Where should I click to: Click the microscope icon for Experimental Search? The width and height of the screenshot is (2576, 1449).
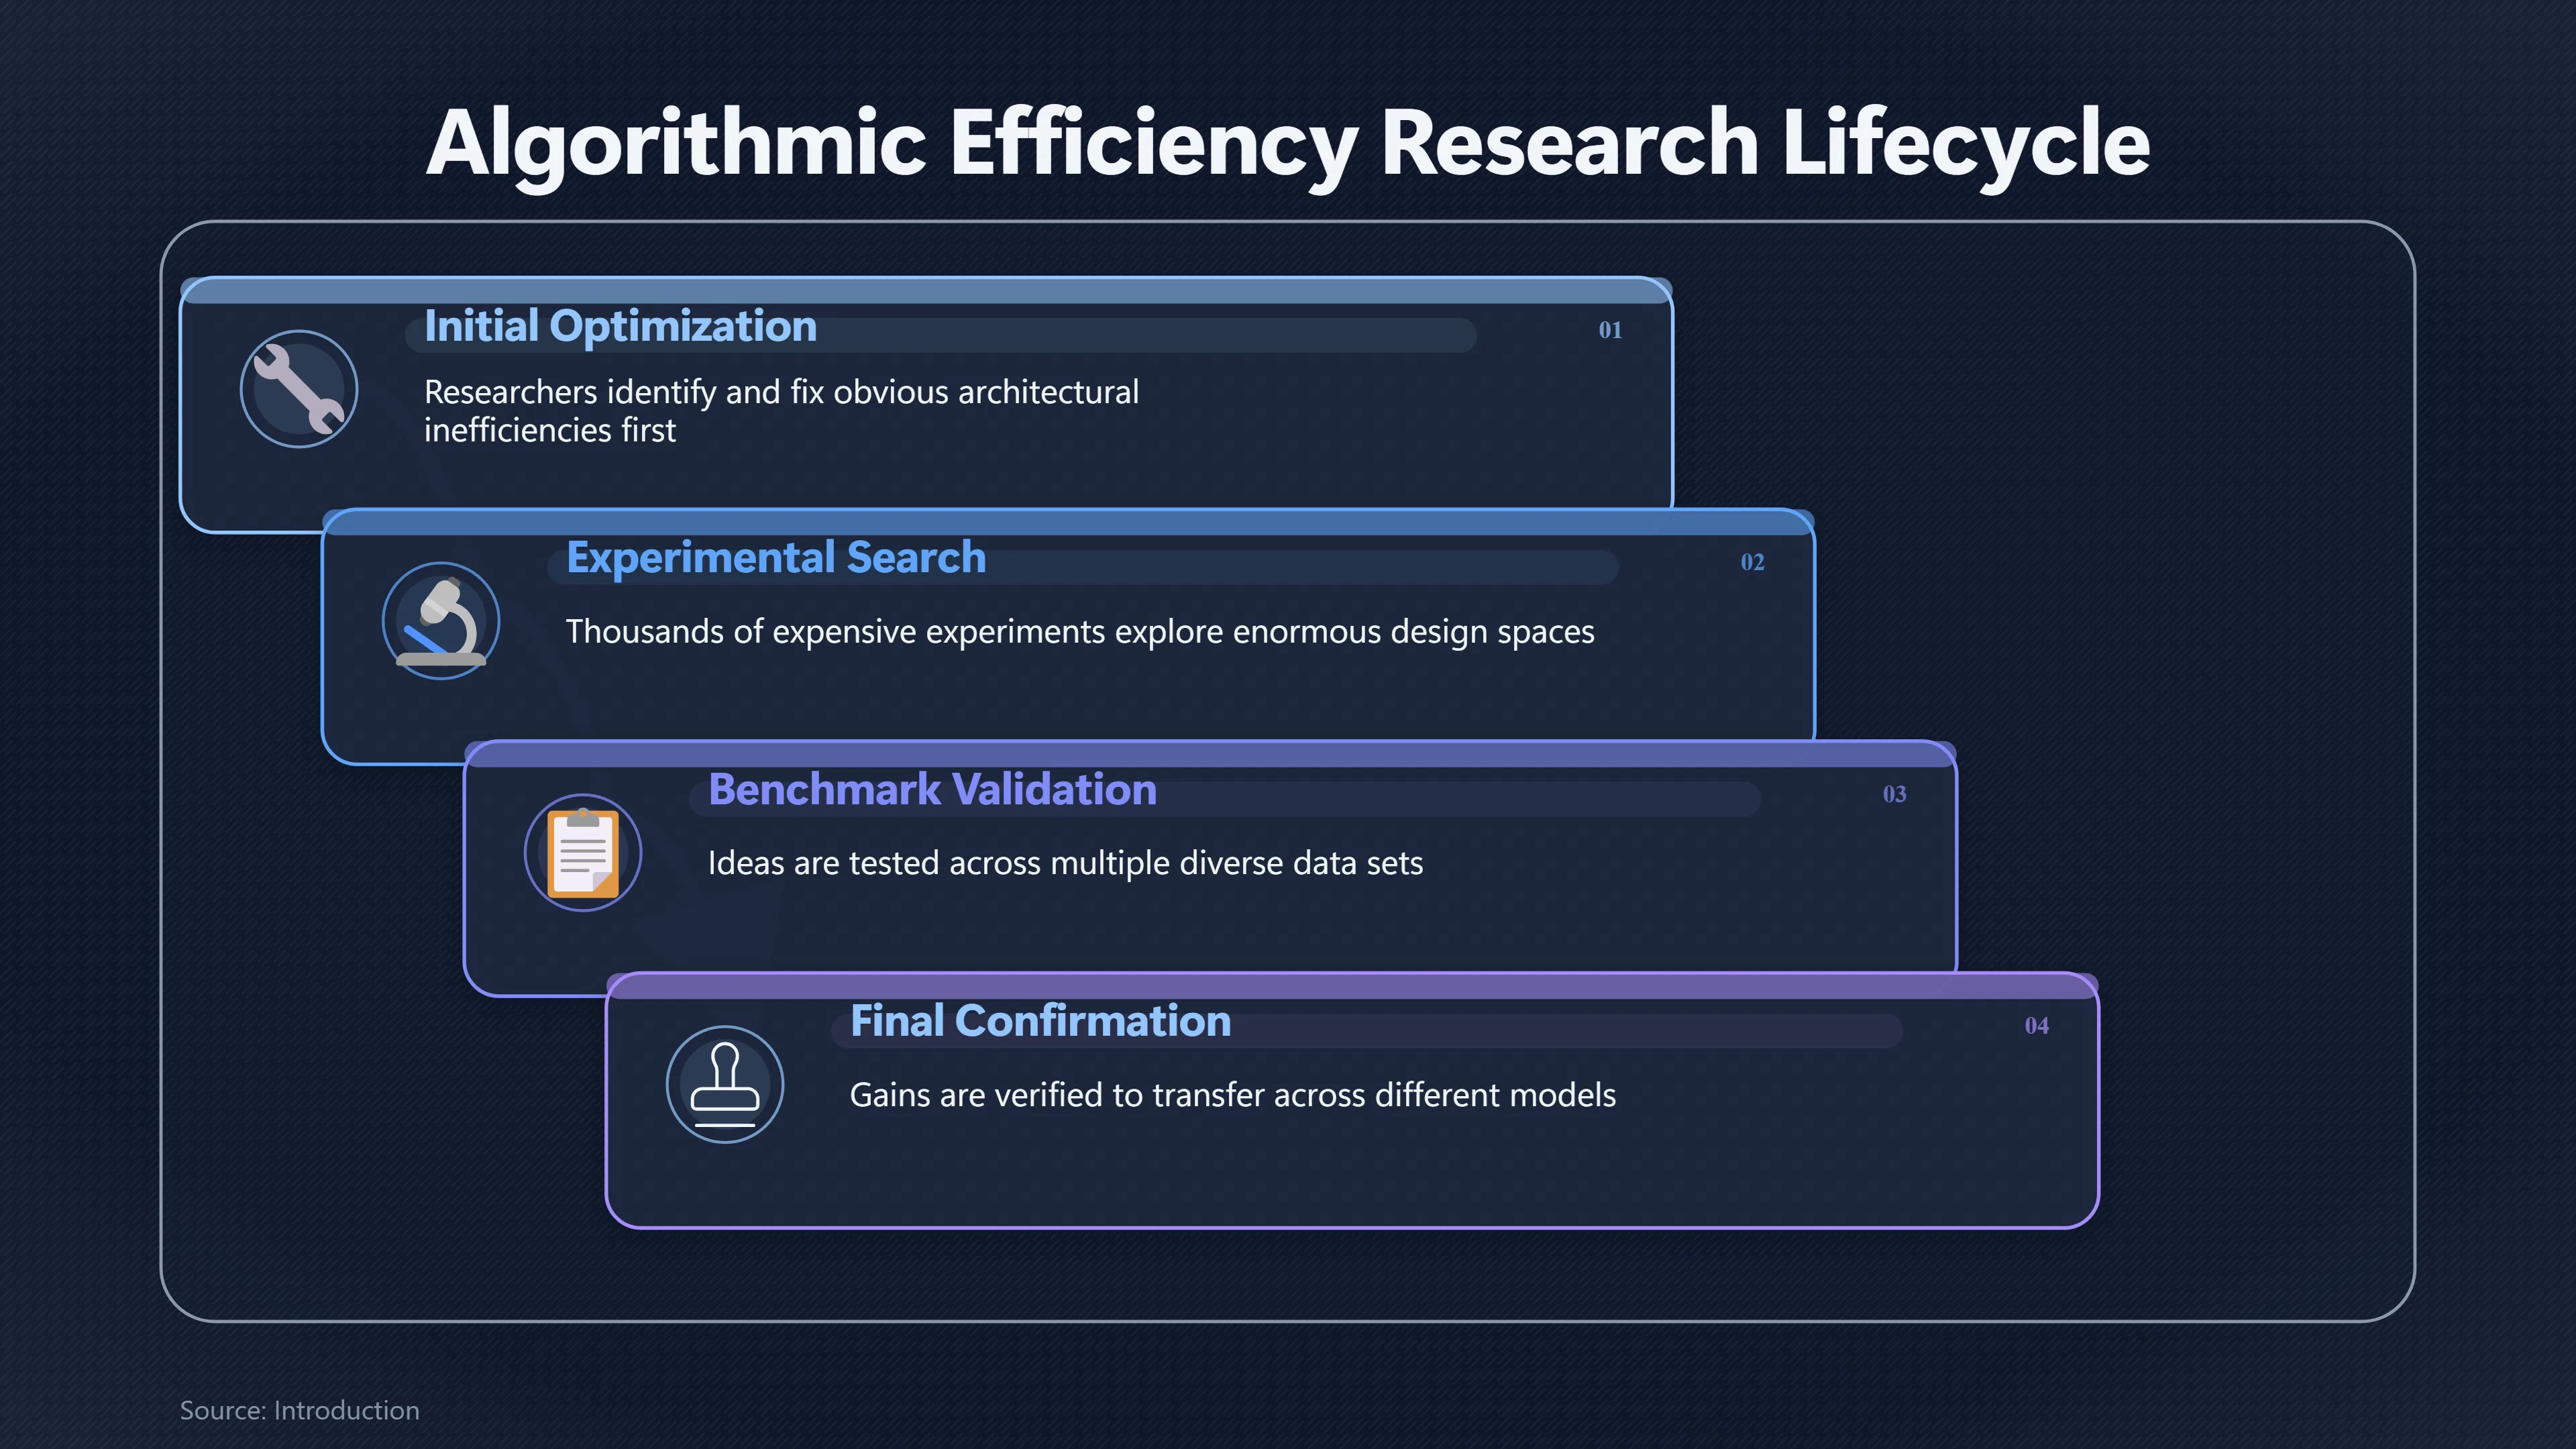click(x=441, y=621)
